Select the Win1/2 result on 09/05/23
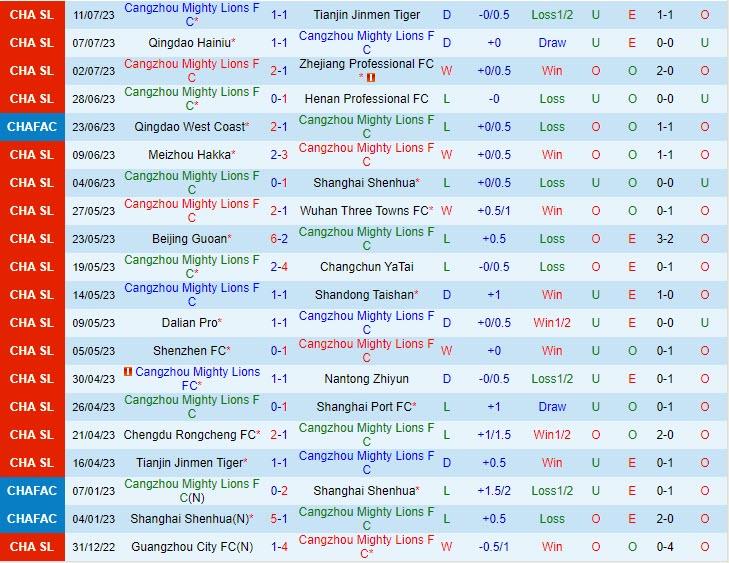Viewport: 729px width, 563px height. [552, 323]
